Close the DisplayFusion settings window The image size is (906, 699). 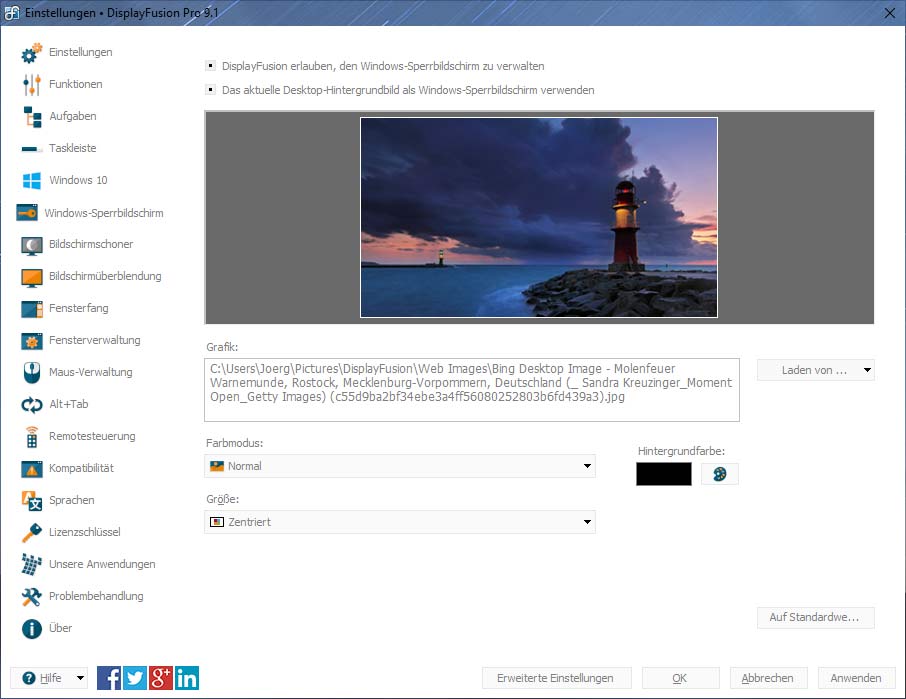coord(890,13)
